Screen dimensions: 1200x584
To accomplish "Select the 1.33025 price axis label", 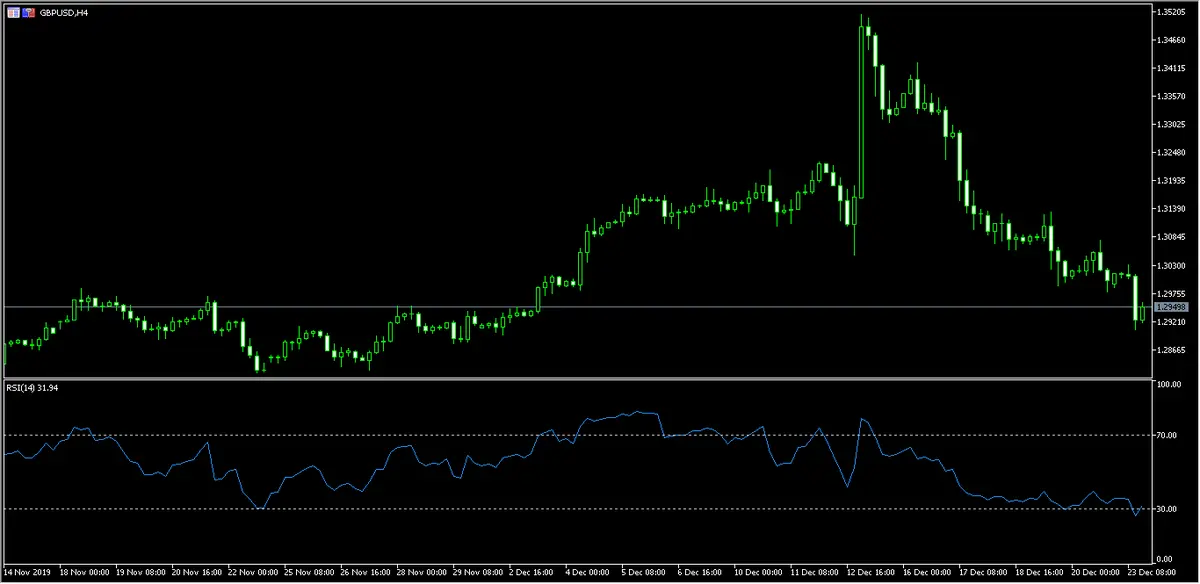I will click(1170, 124).
